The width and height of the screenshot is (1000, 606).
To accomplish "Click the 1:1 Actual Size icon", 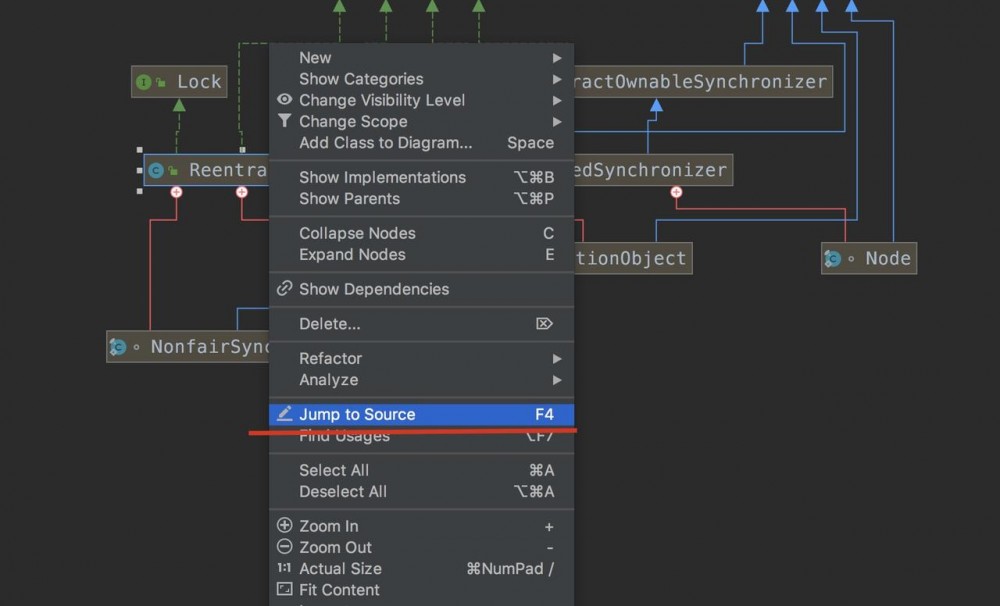I will coord(285,568).
